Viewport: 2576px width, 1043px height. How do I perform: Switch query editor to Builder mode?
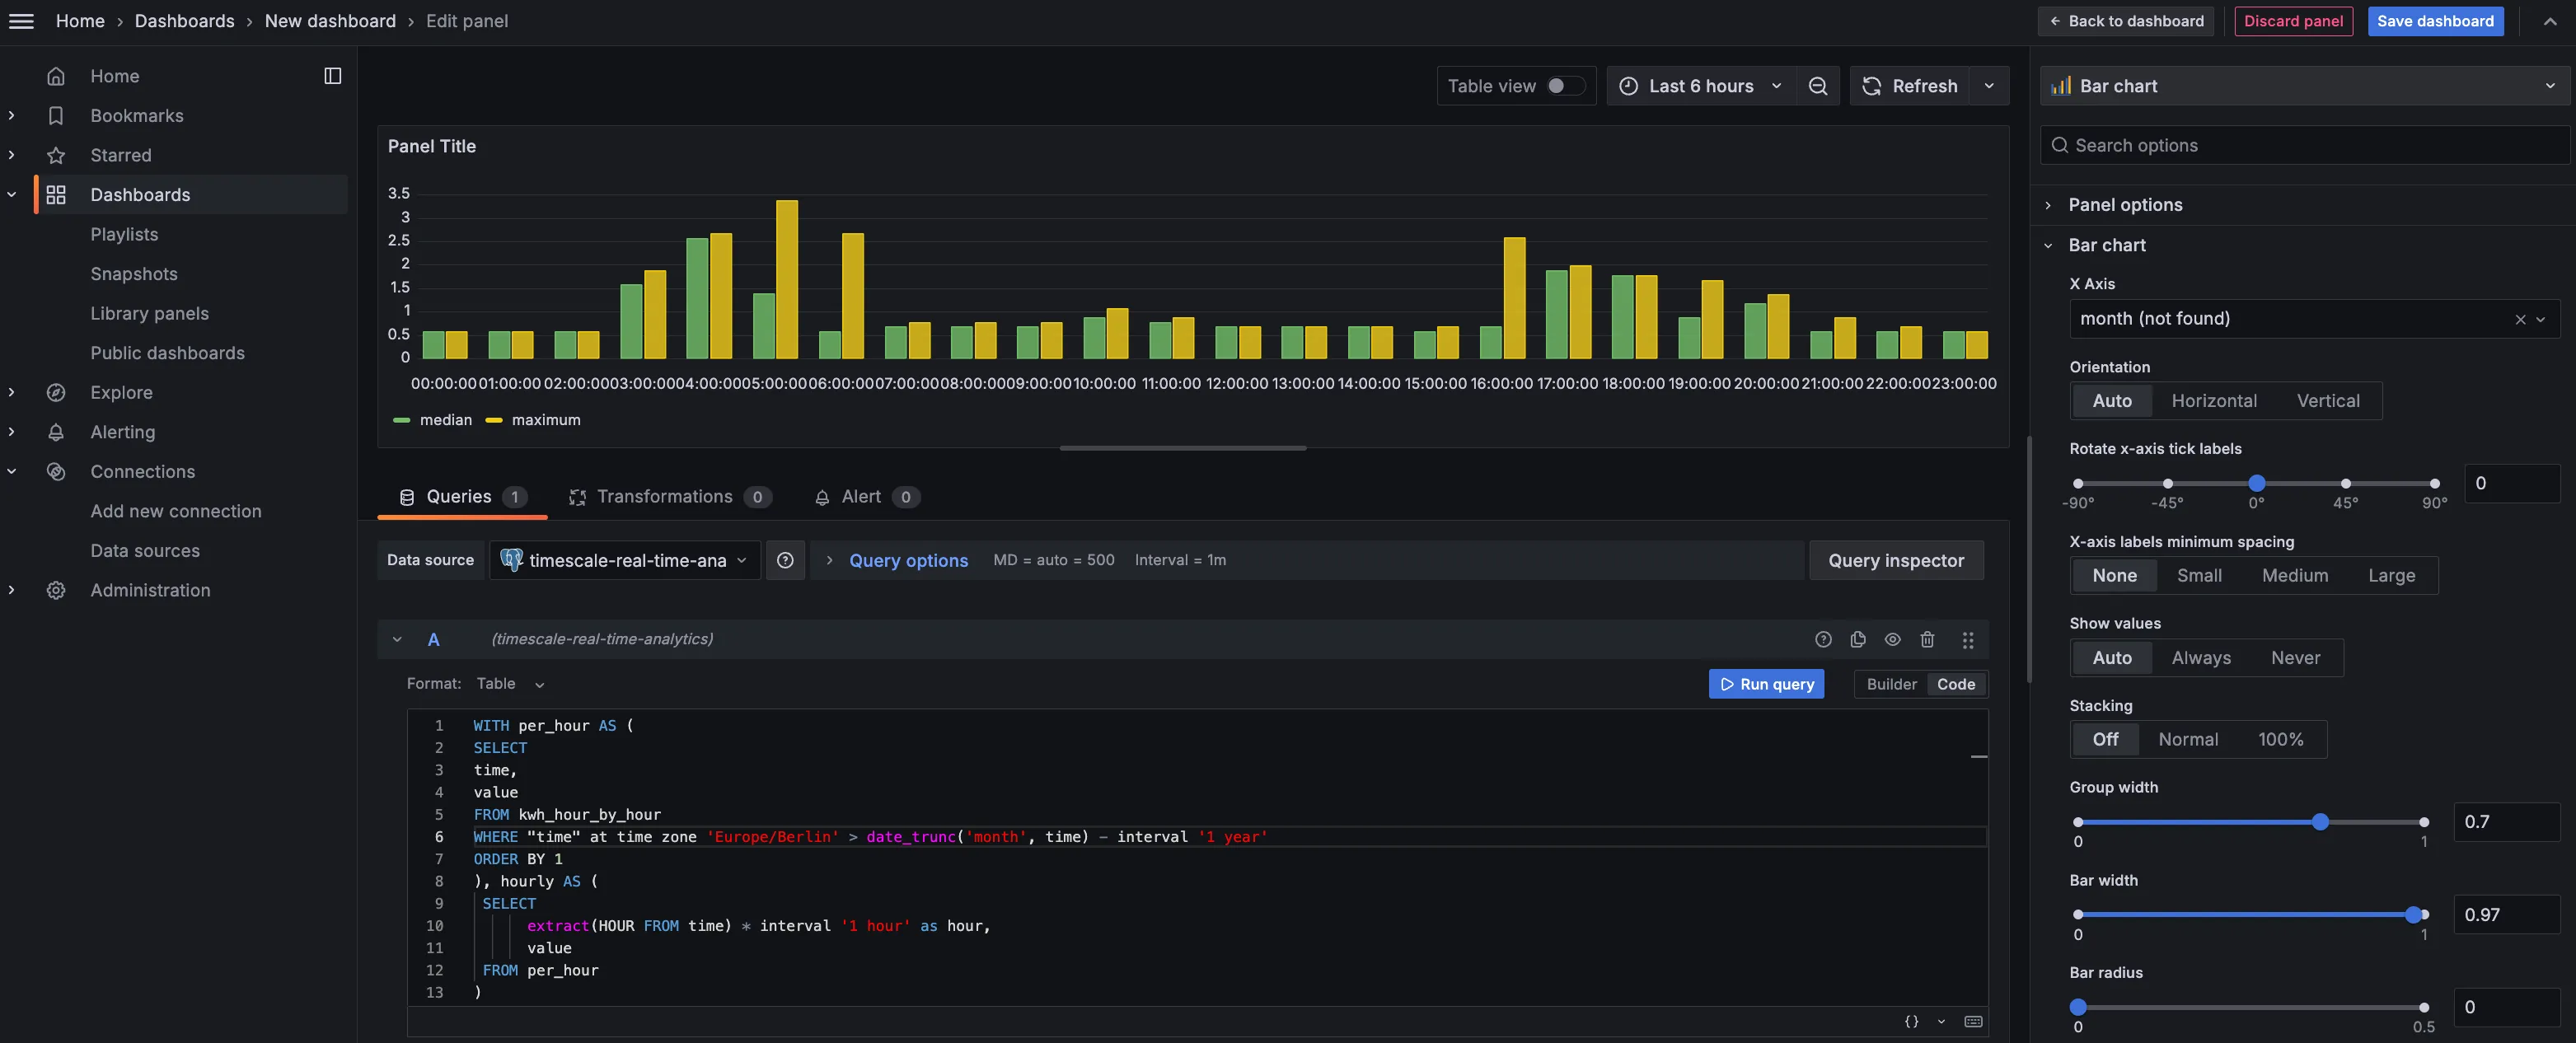(x=1891, y=684)
